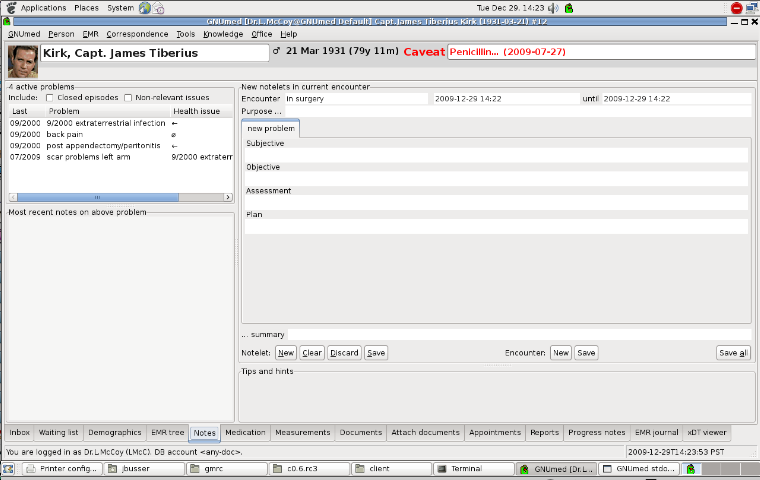Click the male gender symbol icon

[276, 50]
